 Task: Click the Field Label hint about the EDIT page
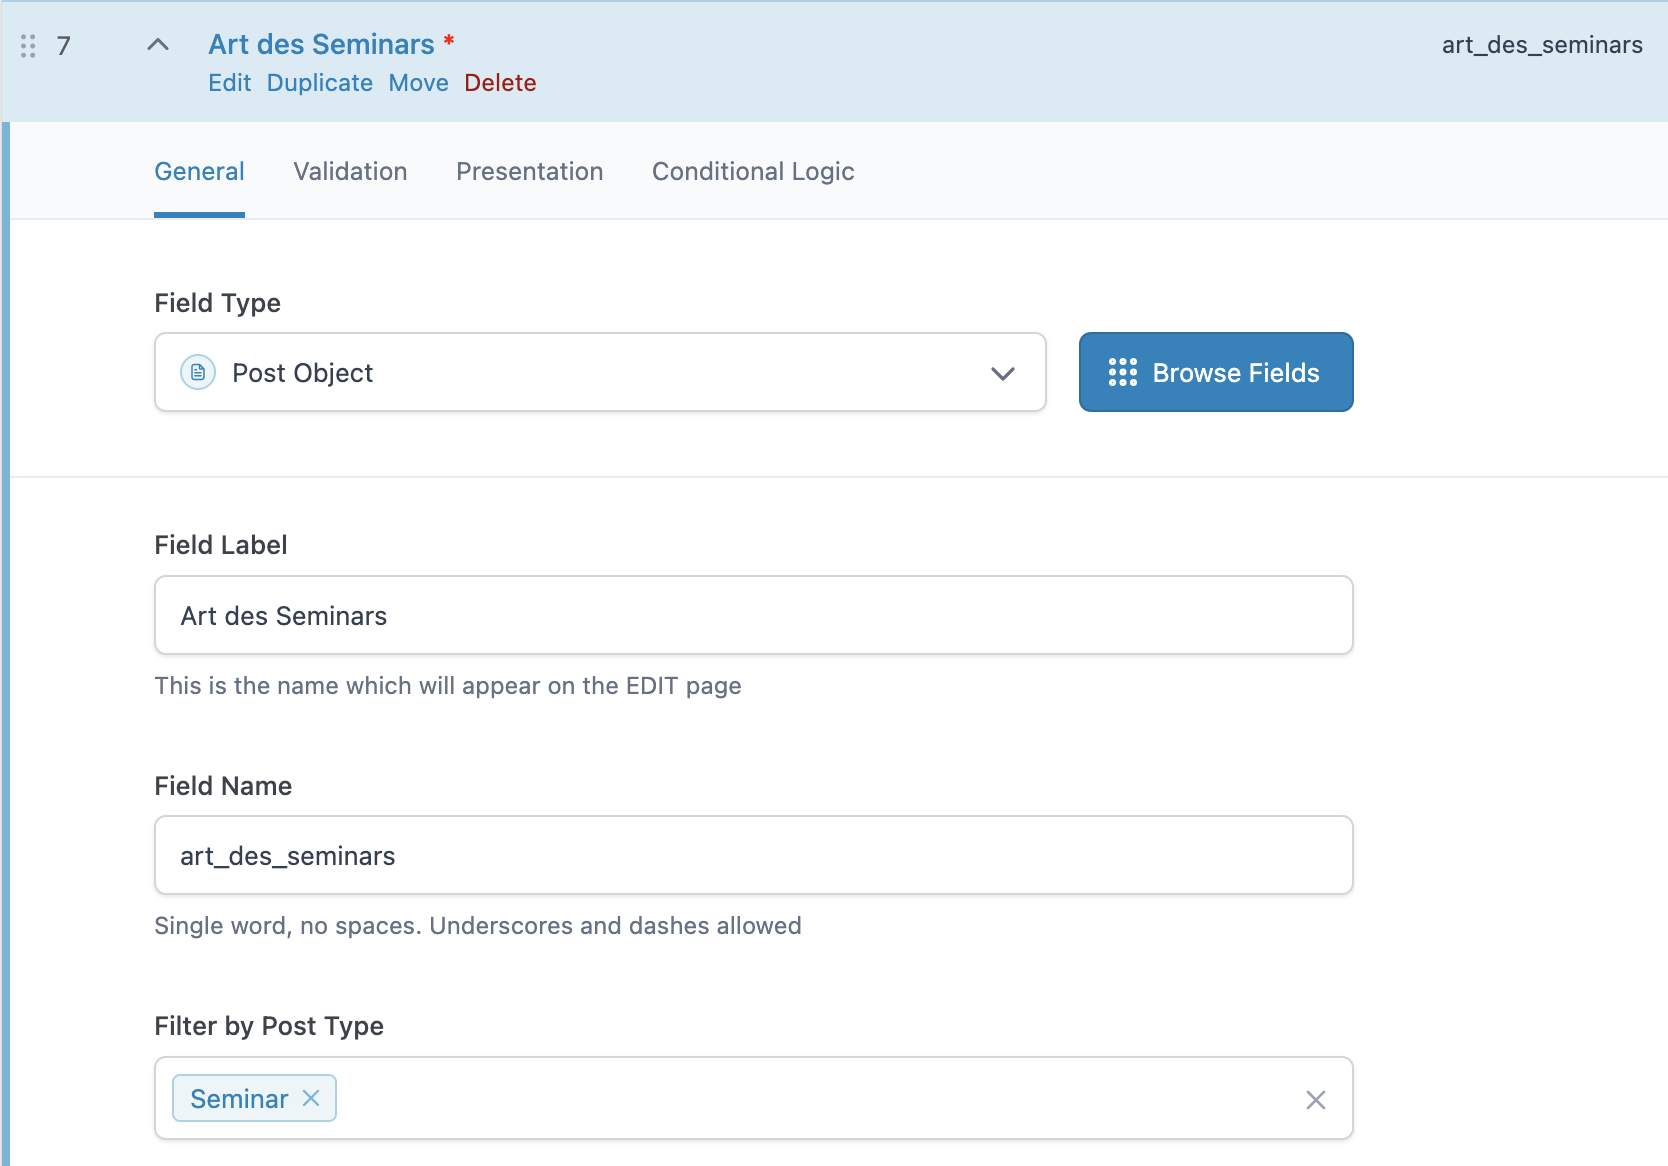[x=448, y=686]
